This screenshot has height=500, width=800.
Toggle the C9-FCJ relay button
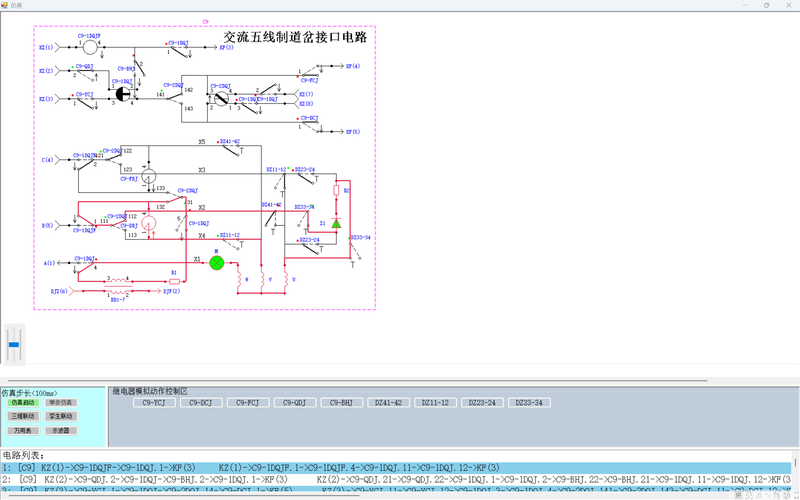click(248, 403)
